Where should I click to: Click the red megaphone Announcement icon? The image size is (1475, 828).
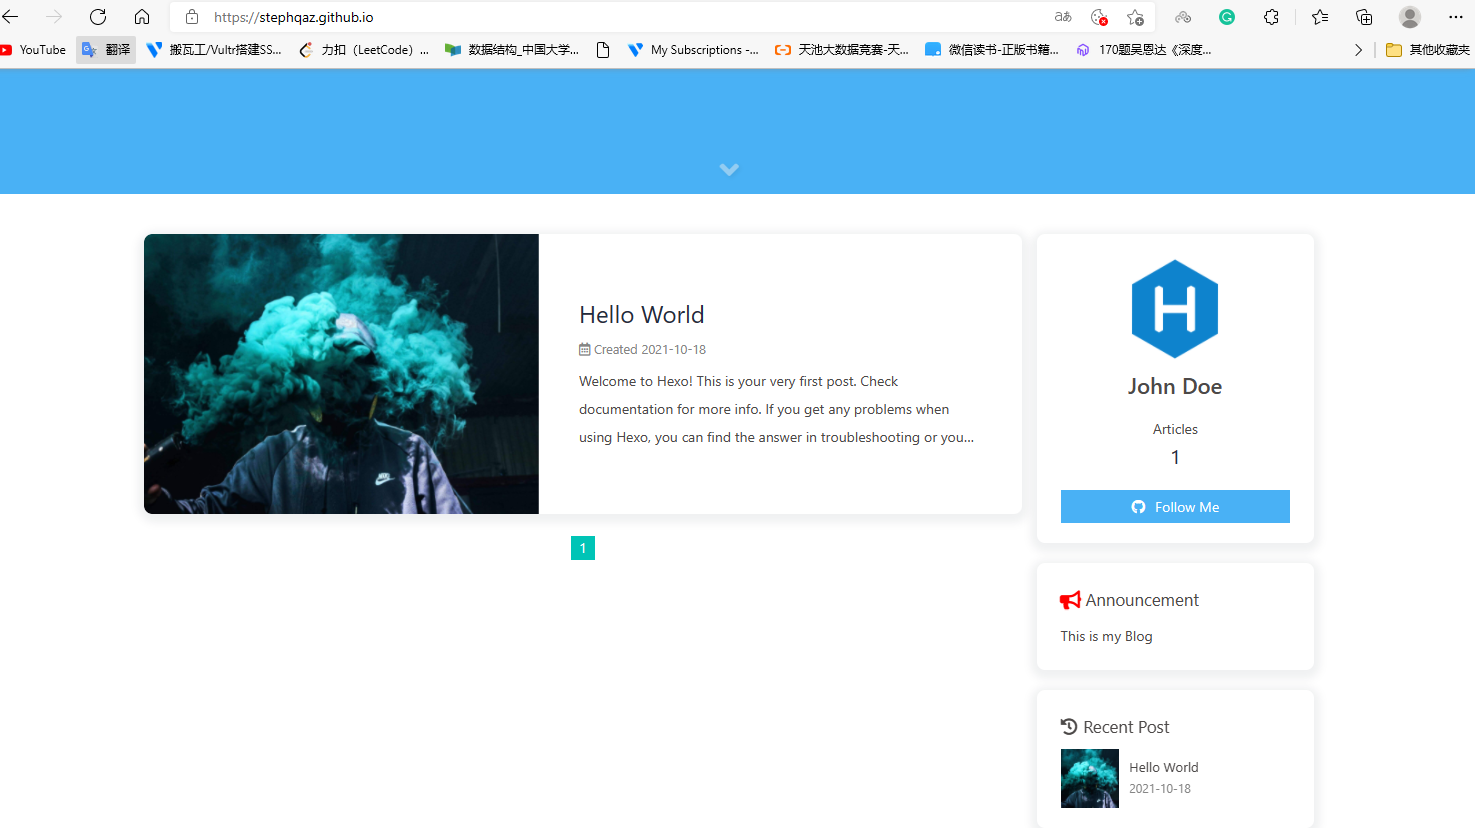tap(1069, 599)
